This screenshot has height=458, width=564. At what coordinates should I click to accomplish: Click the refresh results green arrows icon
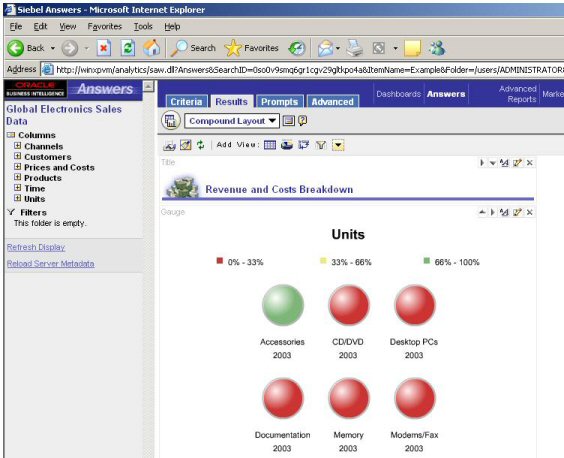click(x=200, y=145)
